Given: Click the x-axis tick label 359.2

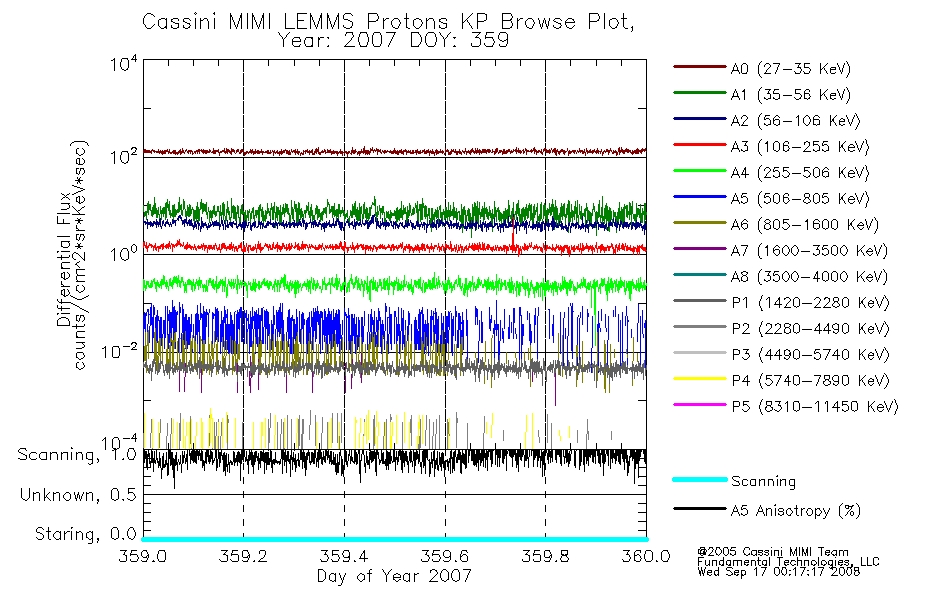Looking at the screenshot, I should tap(243, 556).
